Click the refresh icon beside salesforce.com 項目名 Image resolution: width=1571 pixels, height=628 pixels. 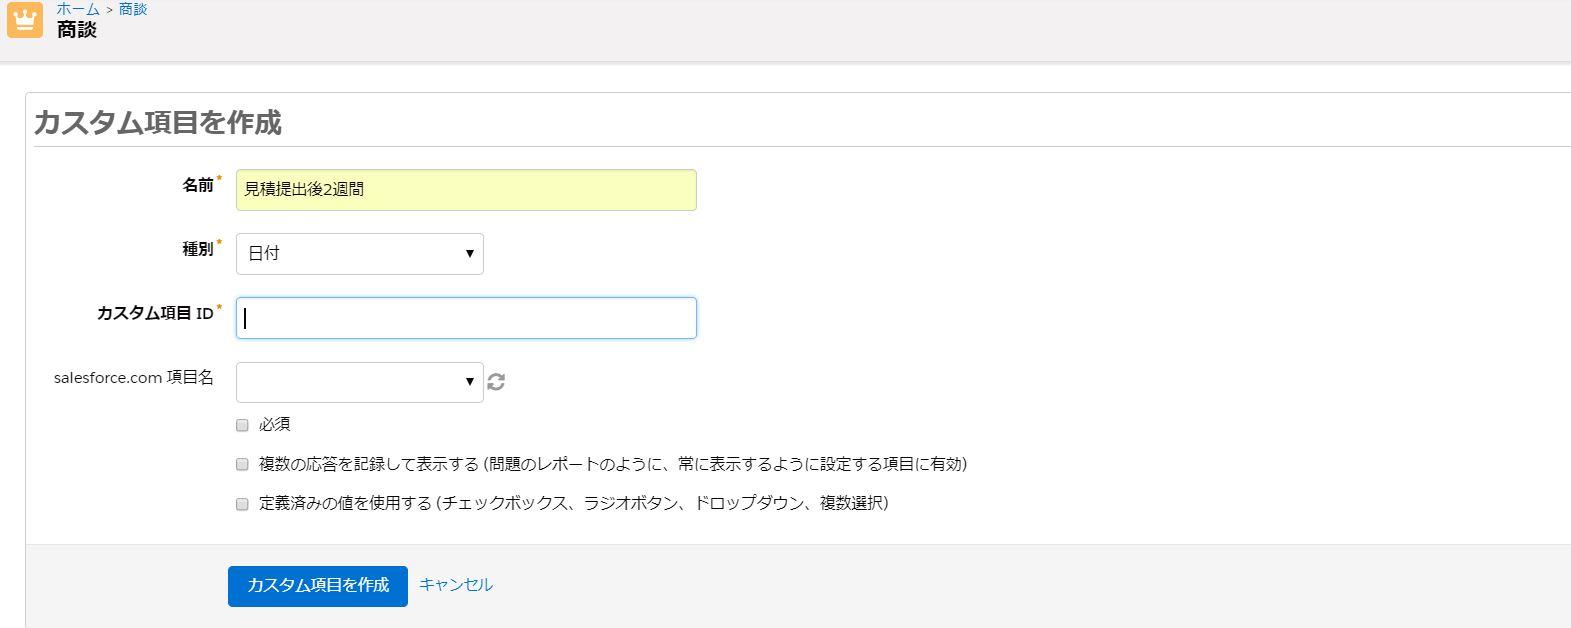496,382
